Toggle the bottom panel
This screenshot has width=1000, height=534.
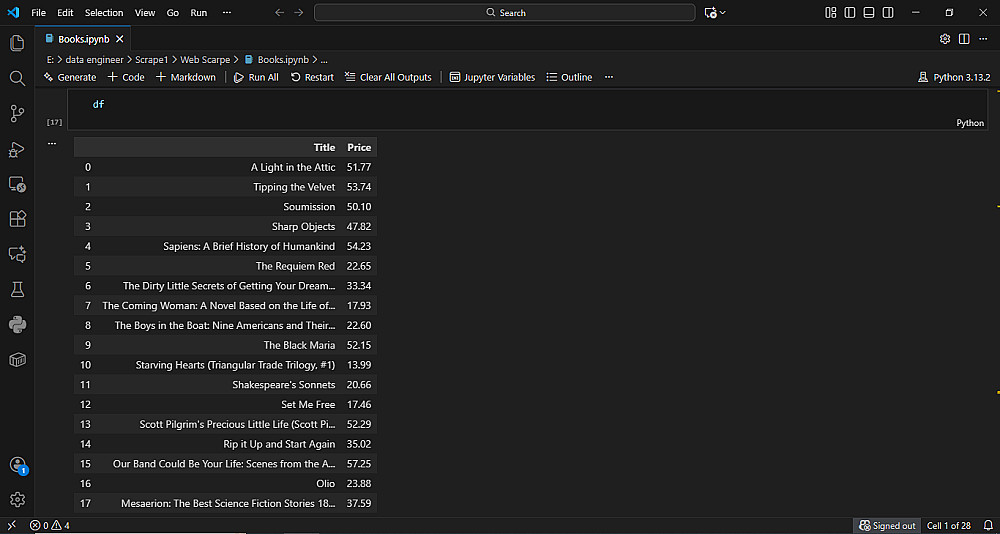tap(869, 13)
